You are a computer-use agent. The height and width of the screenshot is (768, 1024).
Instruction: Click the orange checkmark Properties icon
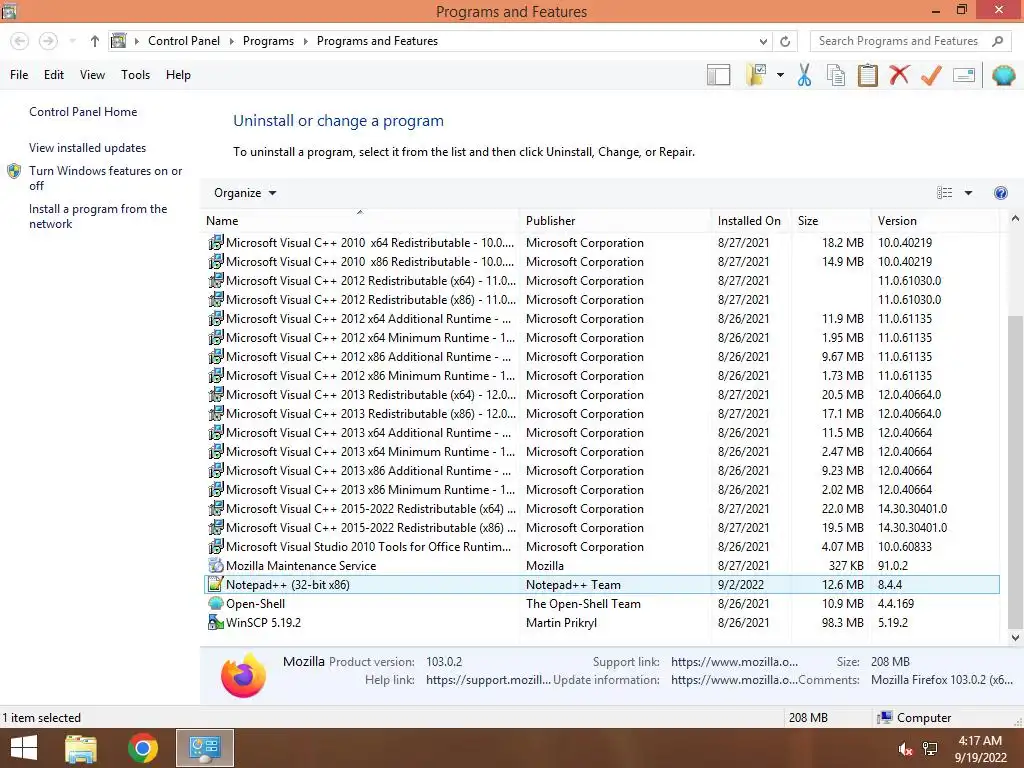[931, 75]
